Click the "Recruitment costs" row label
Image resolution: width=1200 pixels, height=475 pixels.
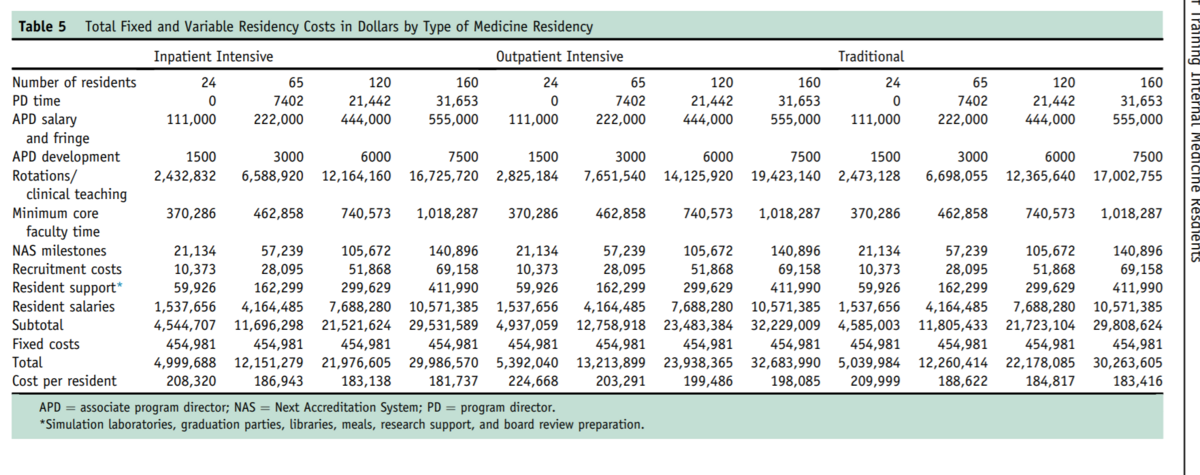(66, 269)
